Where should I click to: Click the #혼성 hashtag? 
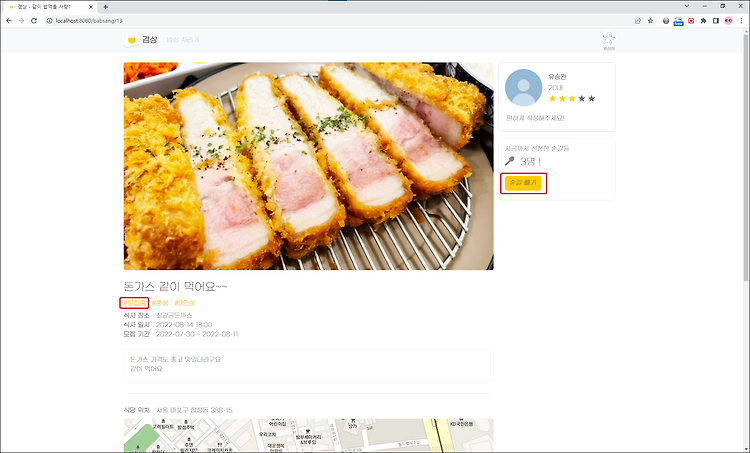[160, 303]
